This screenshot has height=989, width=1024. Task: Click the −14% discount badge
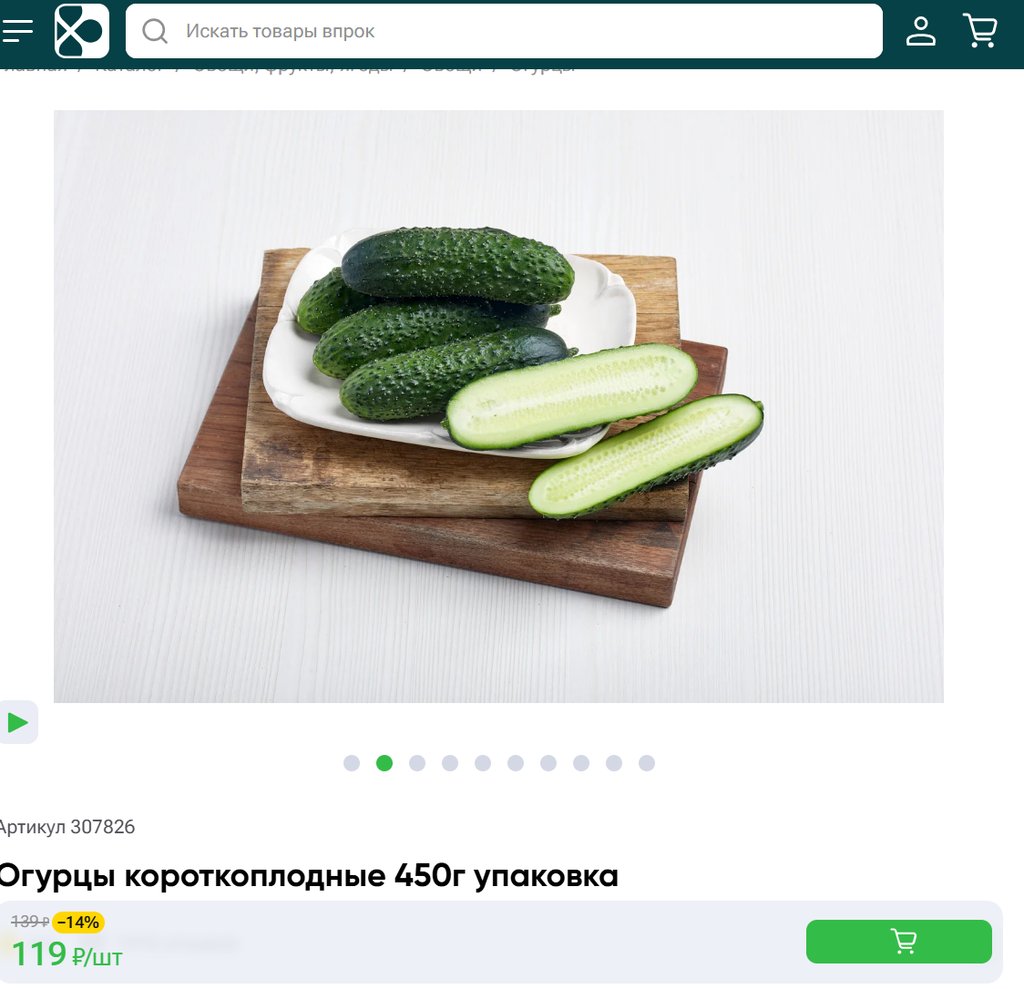(78, 922)
